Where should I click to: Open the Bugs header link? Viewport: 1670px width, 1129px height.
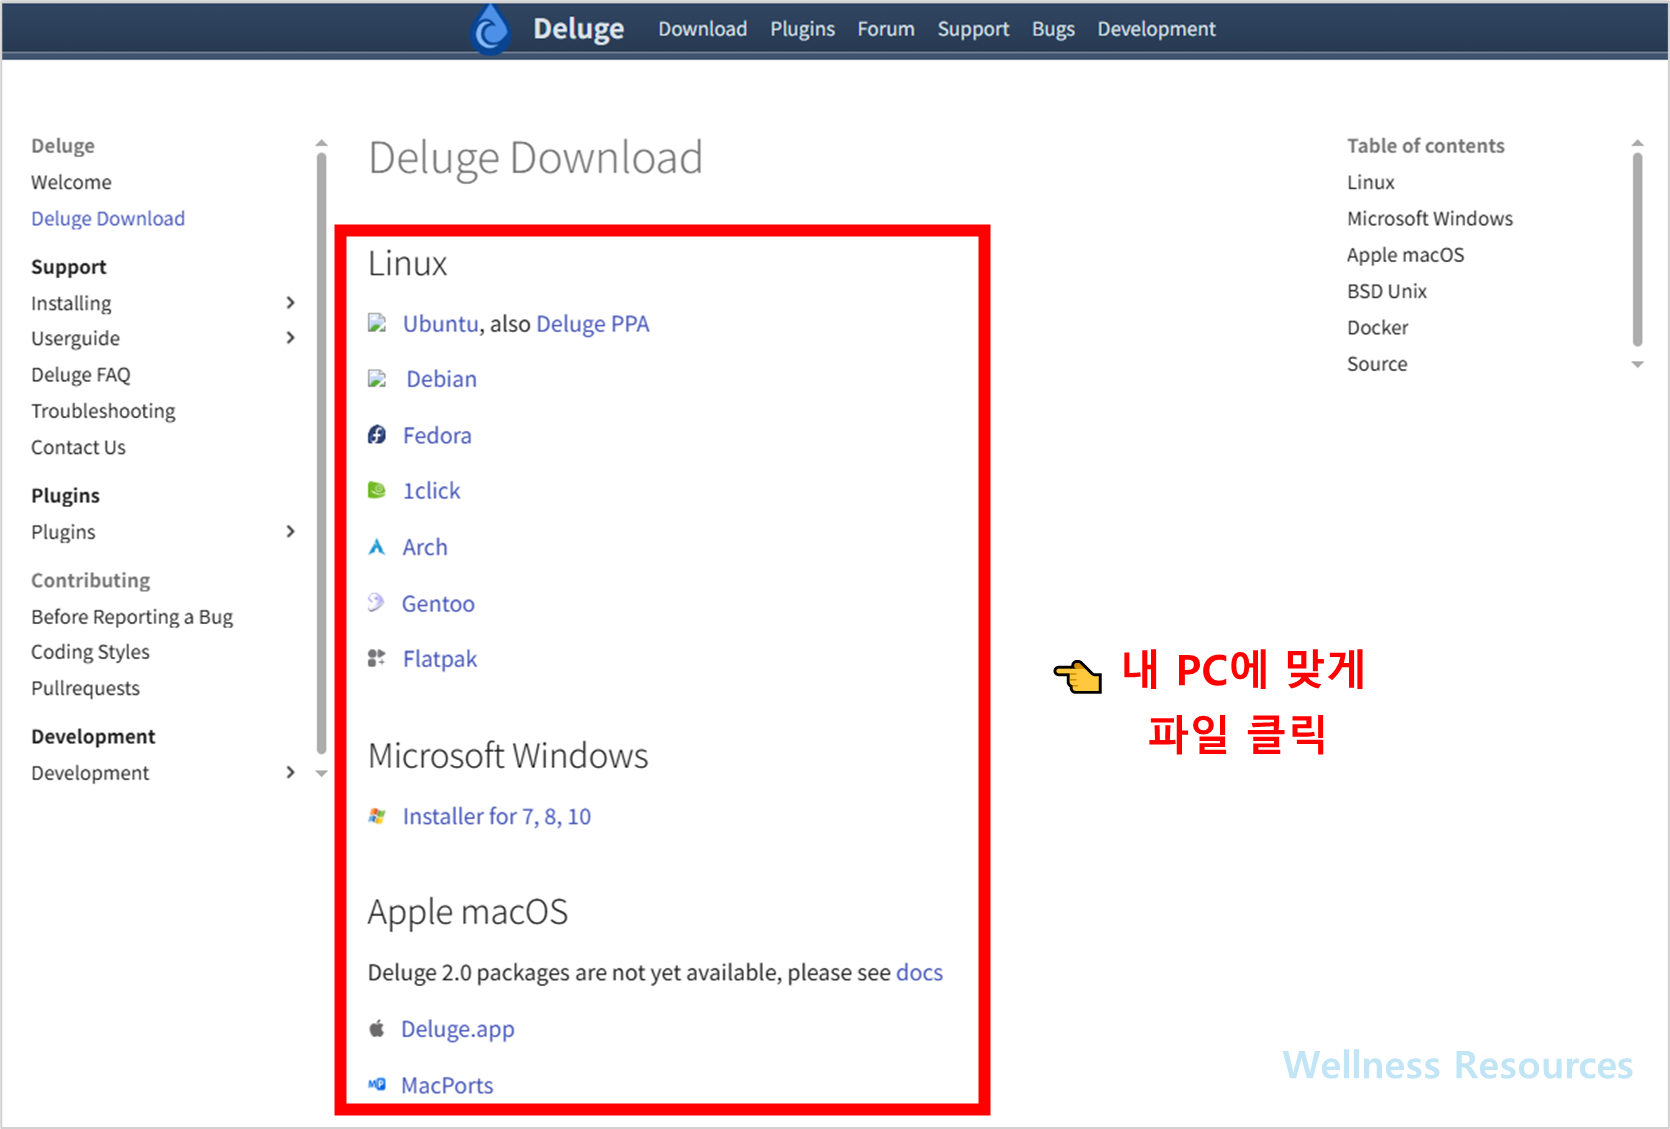tap(1053, 29)
